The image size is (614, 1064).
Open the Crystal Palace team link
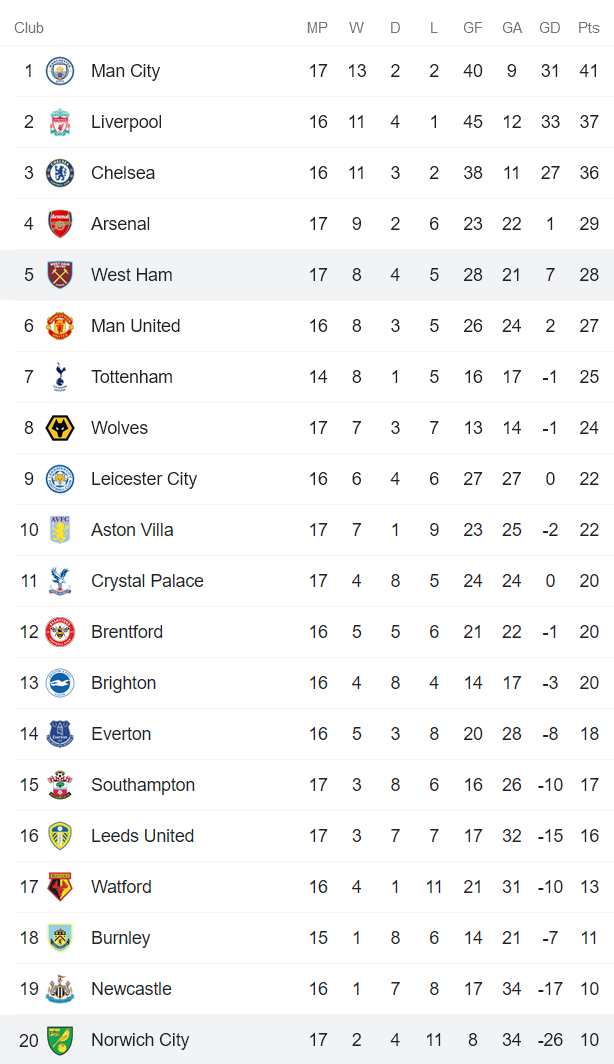coord(147,581)
